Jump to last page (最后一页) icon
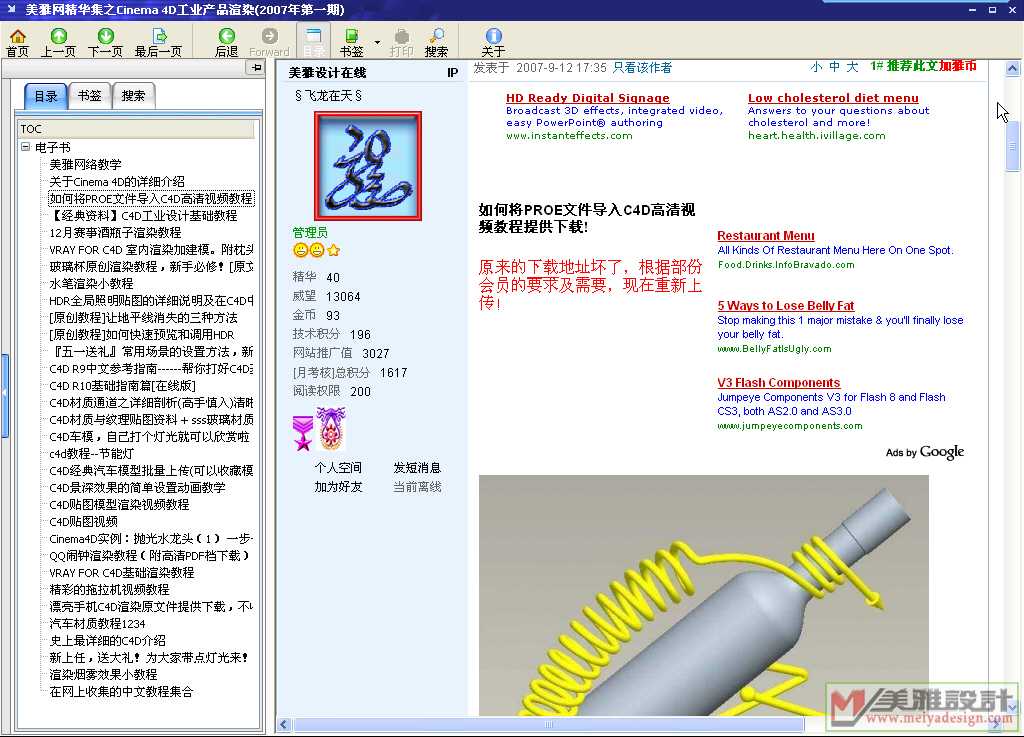The image size is (1024, 737). click(x=158, y=42)
